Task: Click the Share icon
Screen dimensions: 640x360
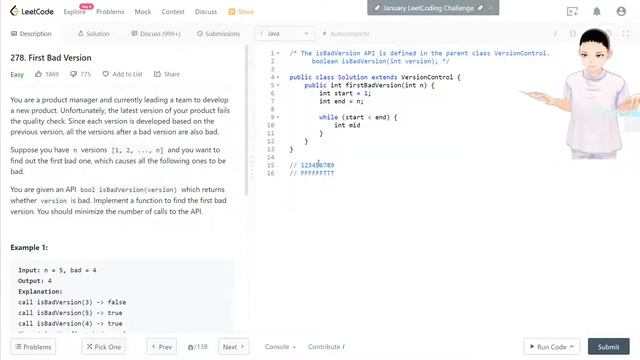Action: click(157, 74)
